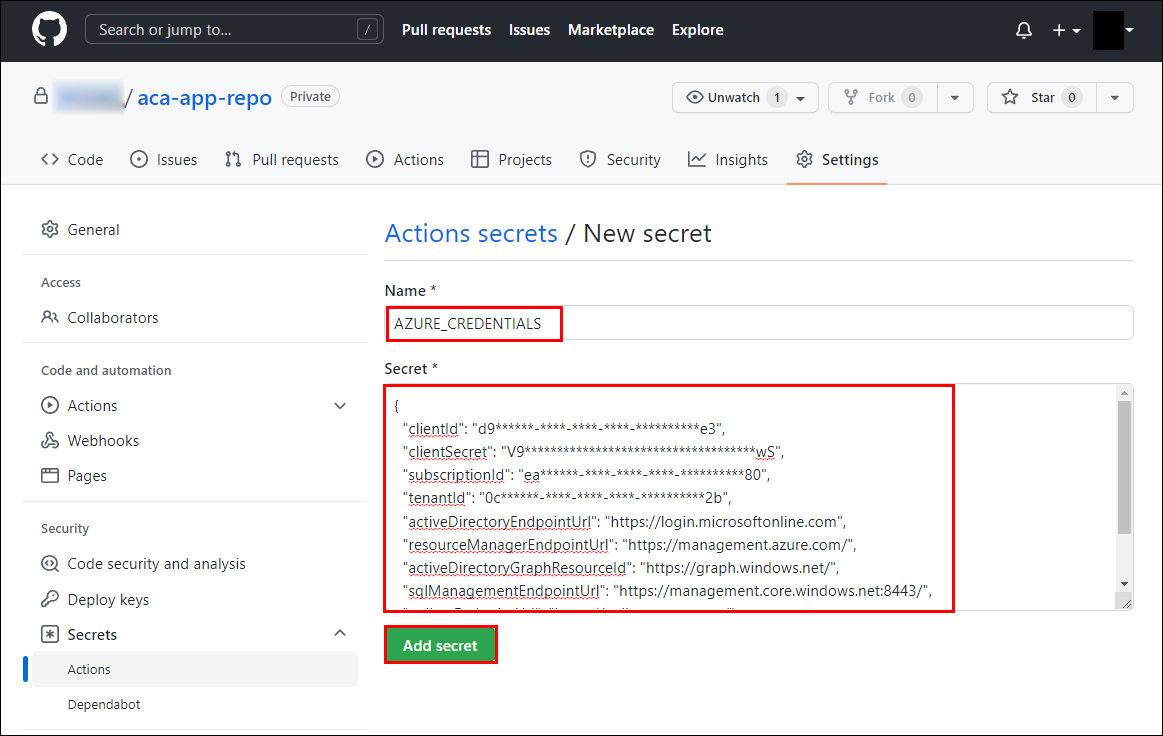Image resolution: width=1163 pixels, height=736 pixels.
Task: Switch to the repository Security tab
Action: (x=620, y=160)
